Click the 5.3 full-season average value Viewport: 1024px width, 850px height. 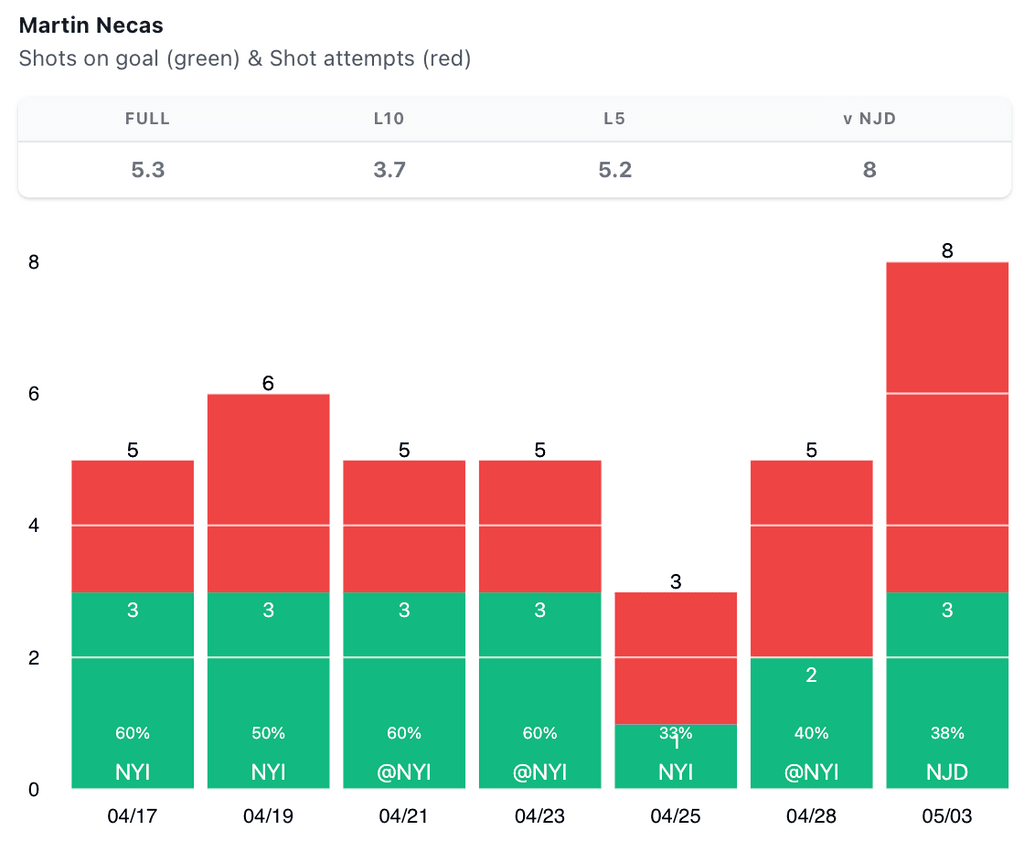coord(147,169)
